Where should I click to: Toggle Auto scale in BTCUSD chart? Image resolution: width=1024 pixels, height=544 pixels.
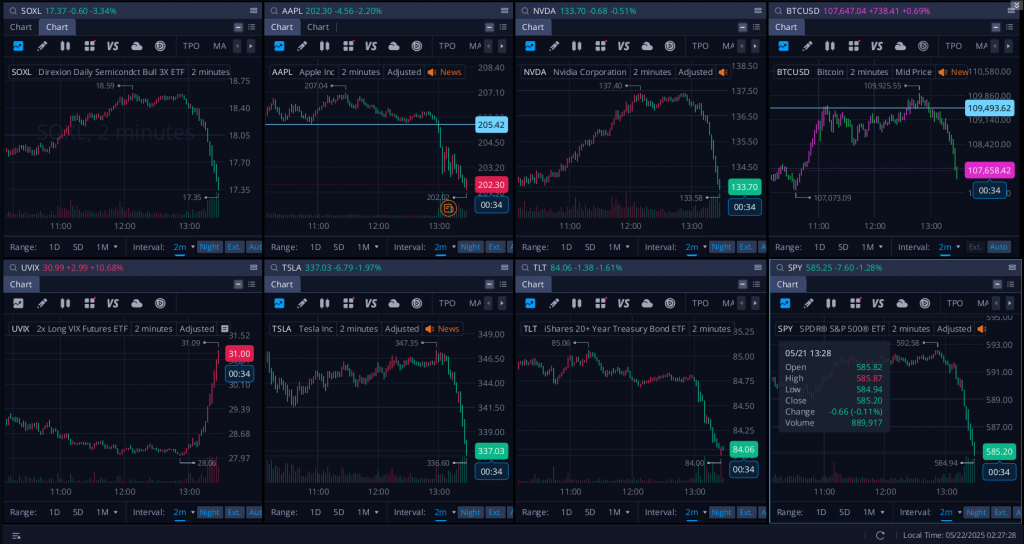pos(998,246)
